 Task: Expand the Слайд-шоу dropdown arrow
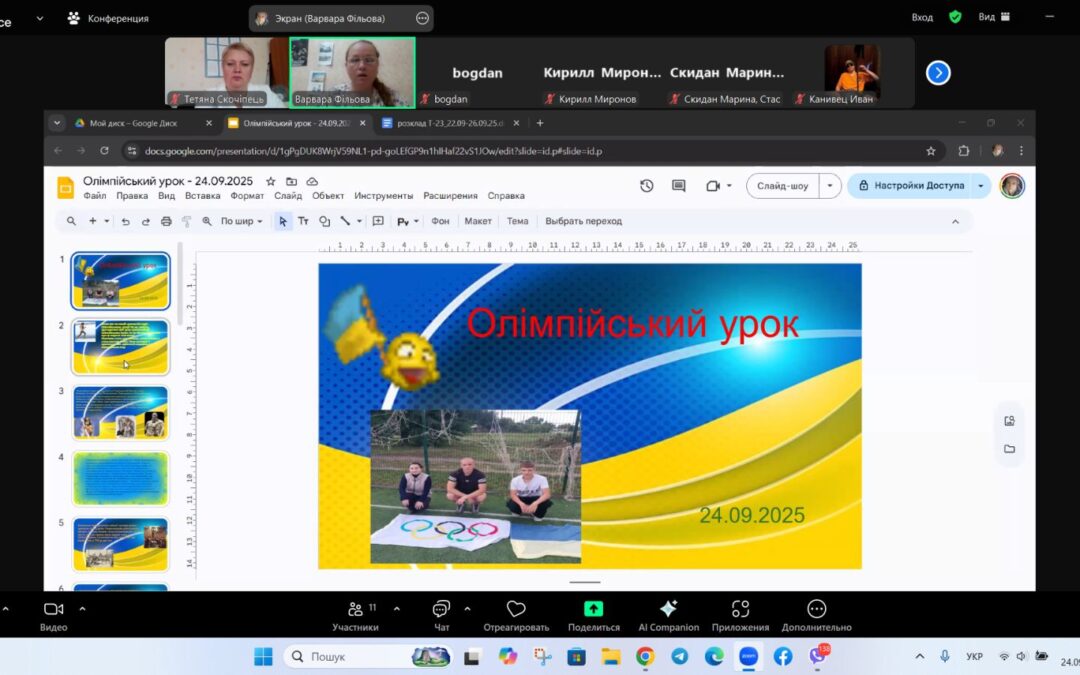pos(830,186)
